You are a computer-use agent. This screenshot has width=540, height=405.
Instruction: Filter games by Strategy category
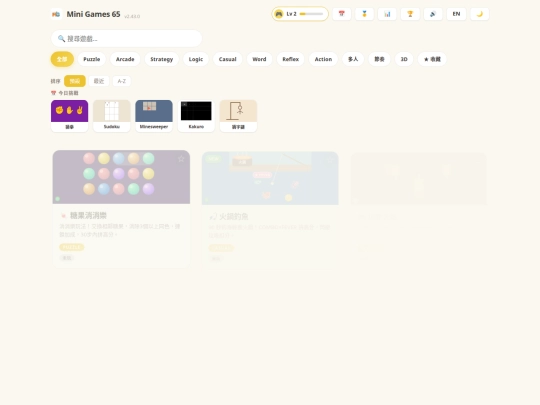(162, 59)
